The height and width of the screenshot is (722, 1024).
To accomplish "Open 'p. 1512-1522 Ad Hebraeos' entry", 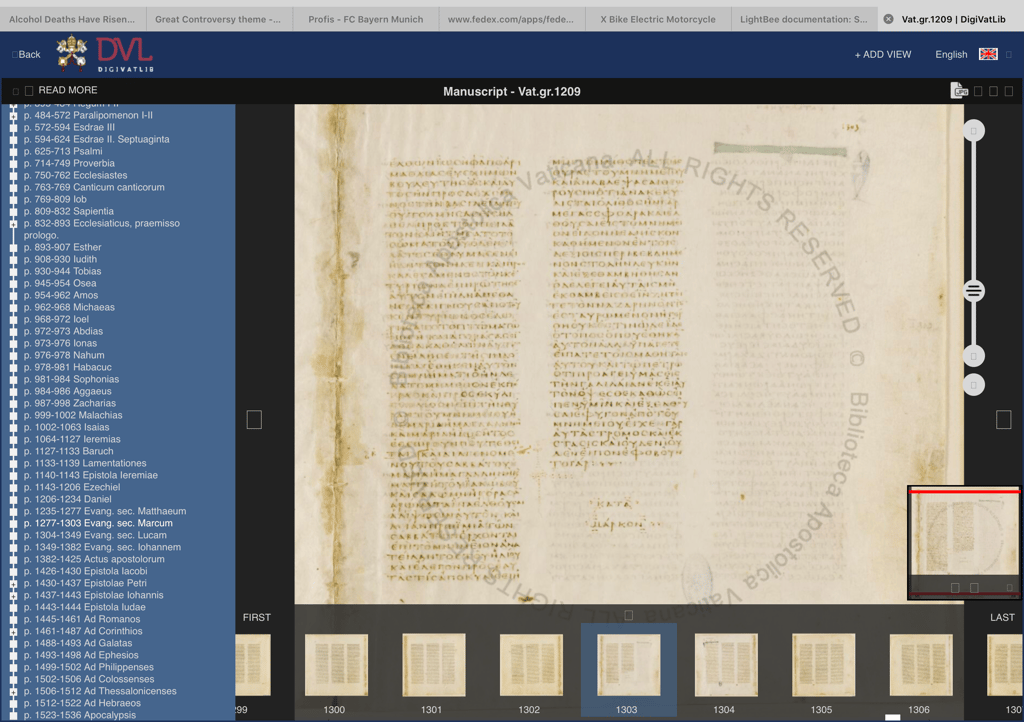I will [x=82, y=703].
